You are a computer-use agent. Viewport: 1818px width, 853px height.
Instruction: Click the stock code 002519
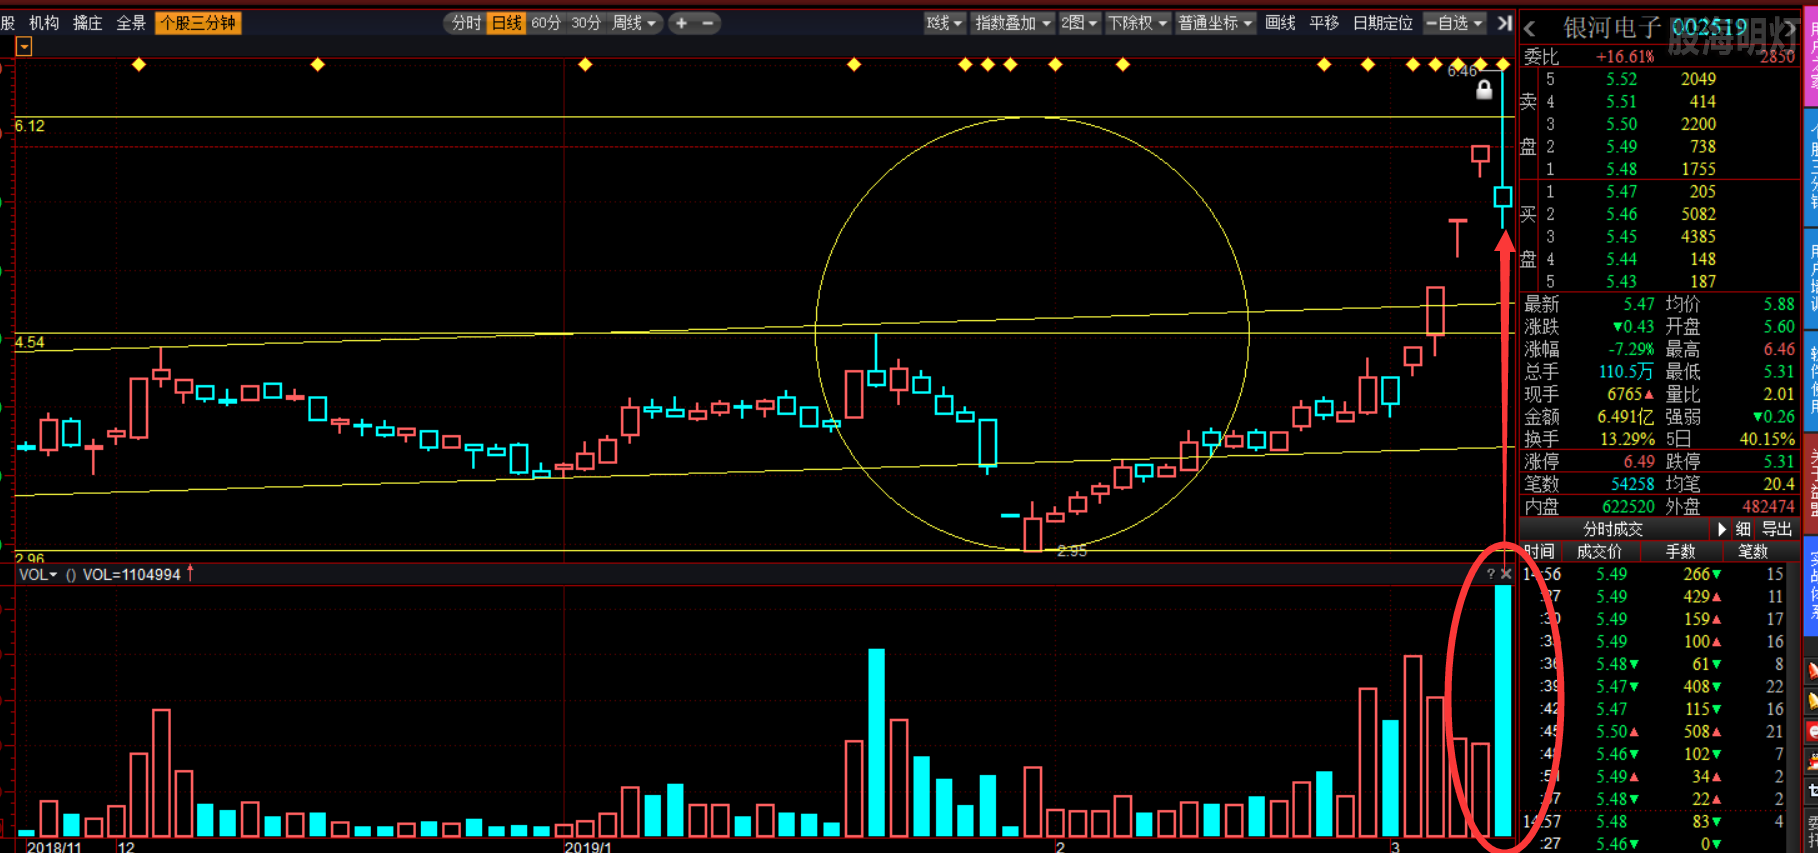point(1710,28)
